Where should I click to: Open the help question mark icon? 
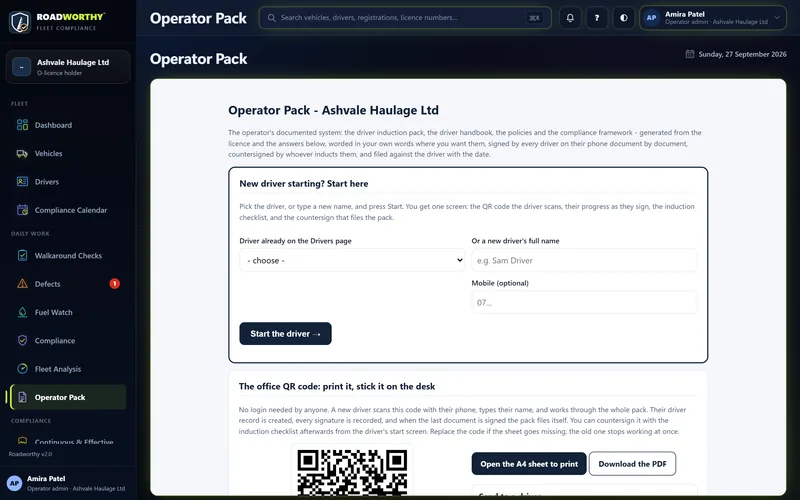tap(597, 18)
